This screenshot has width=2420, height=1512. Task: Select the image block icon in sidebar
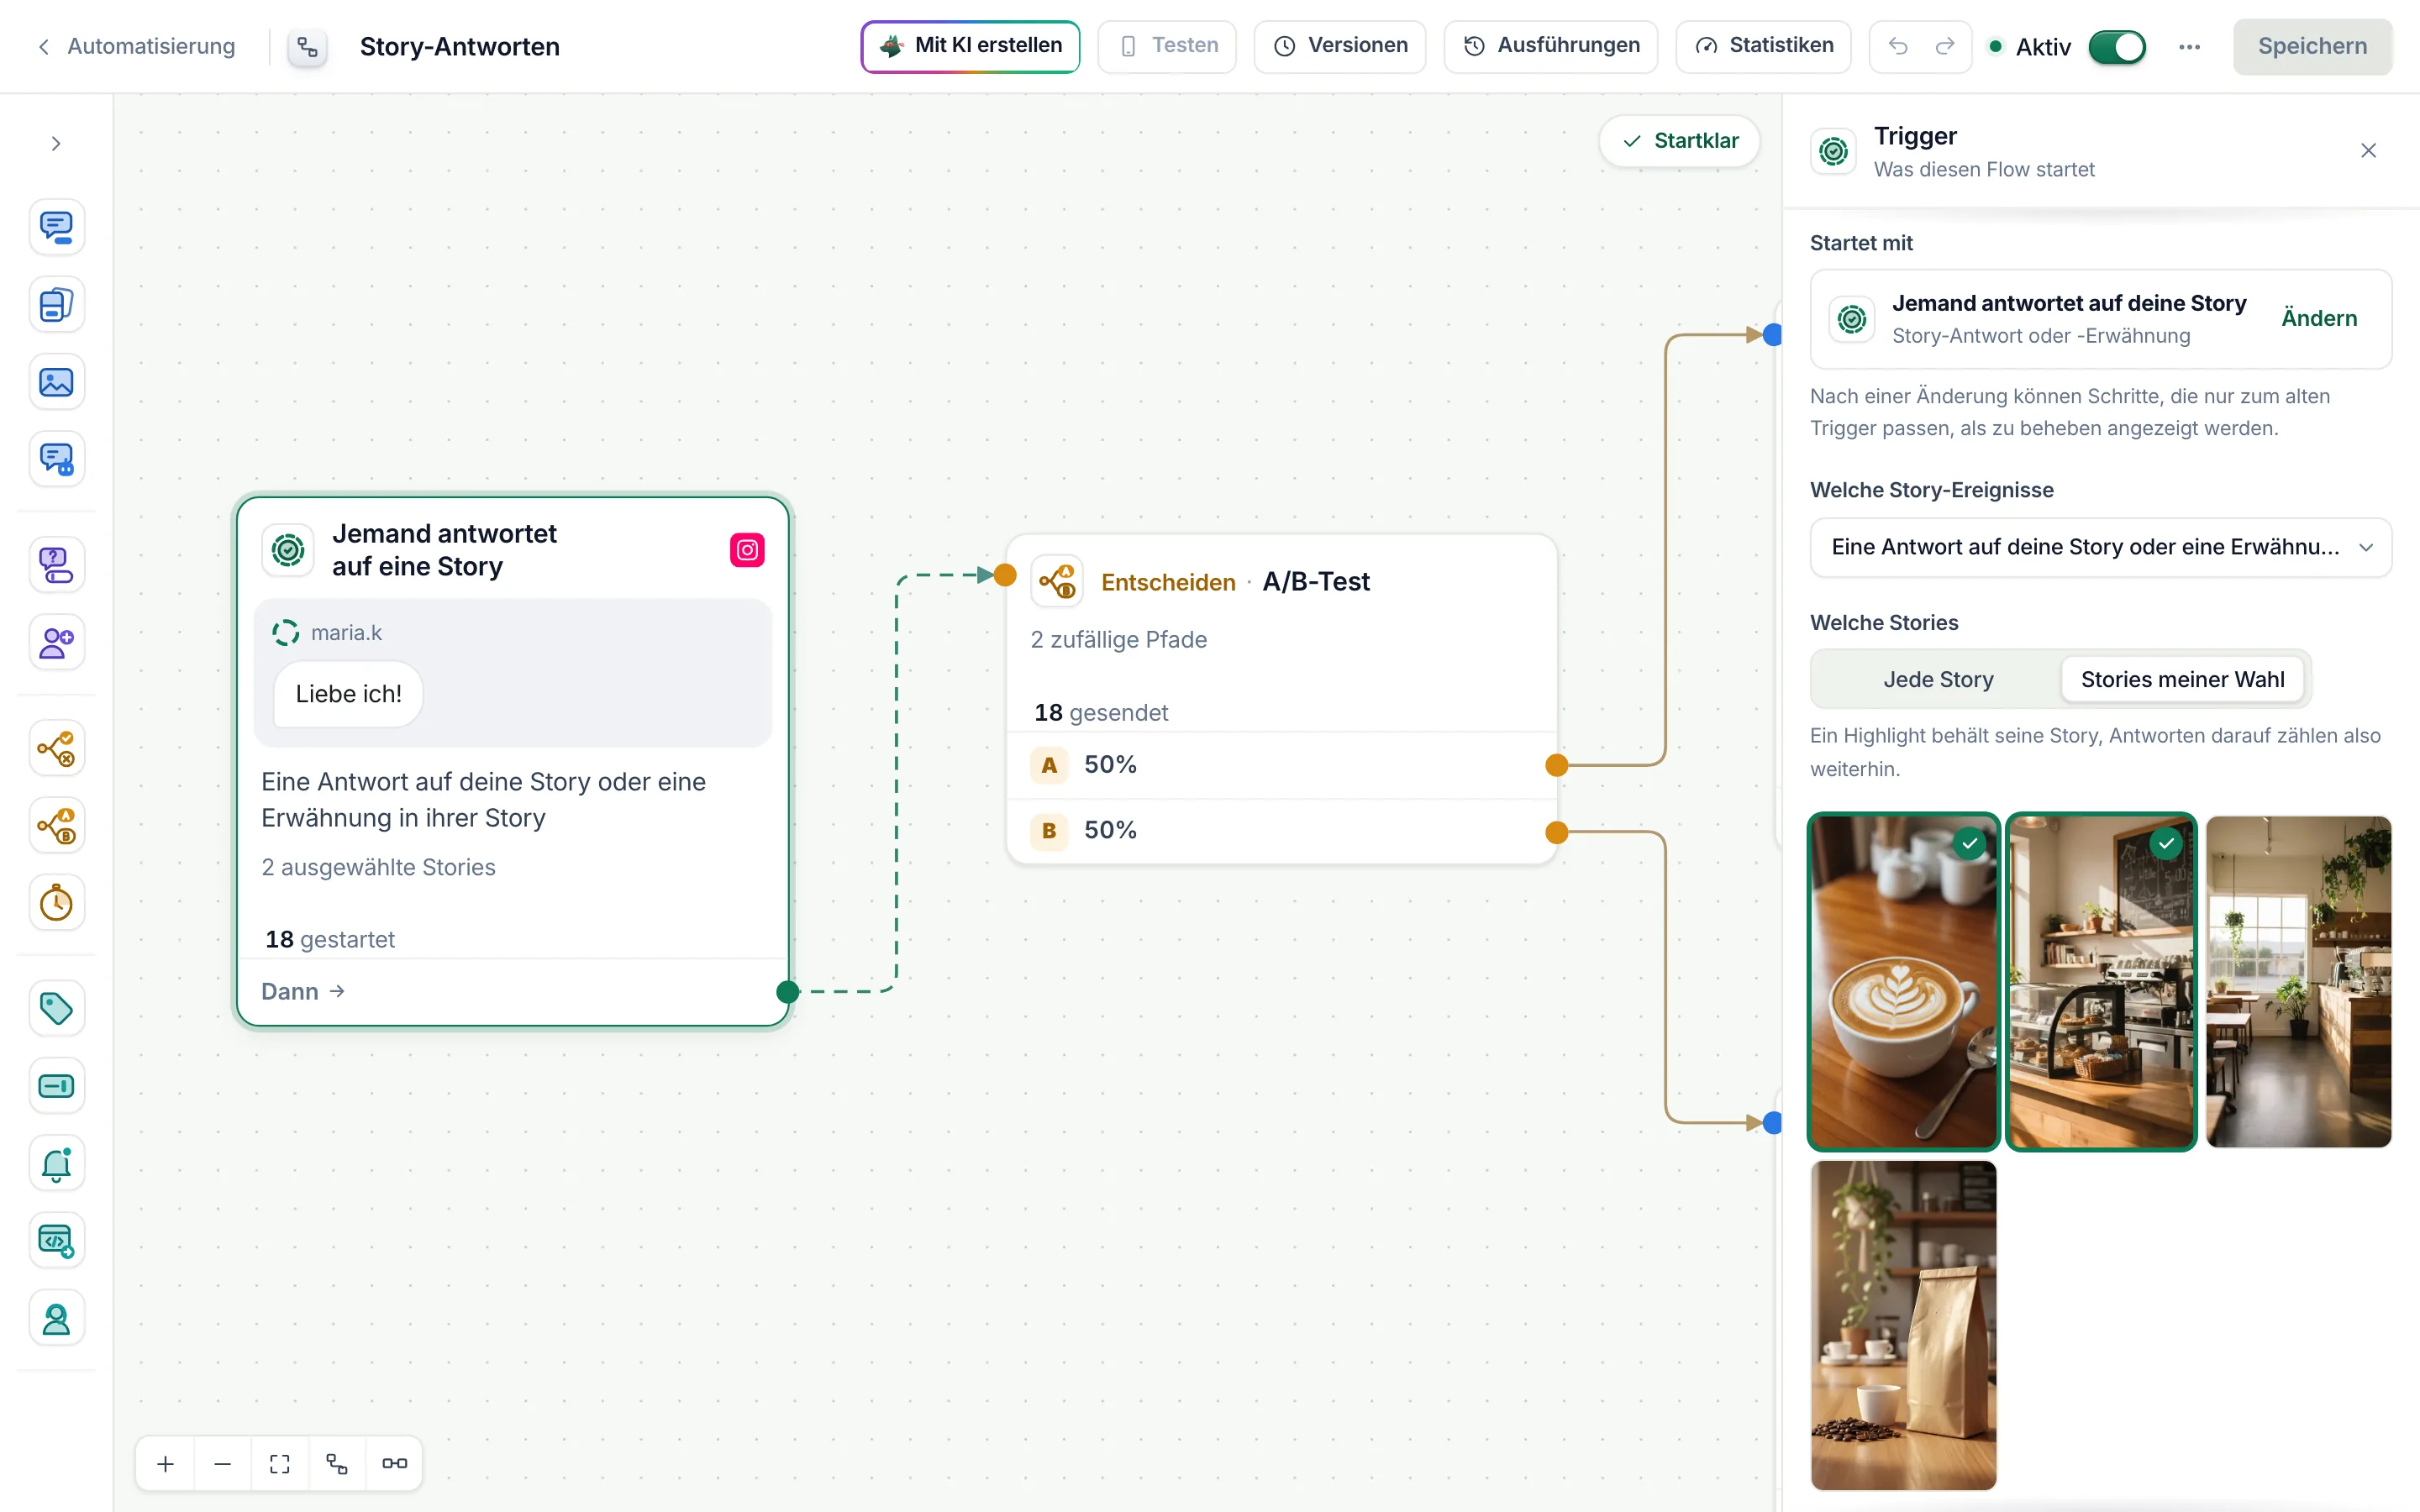point(56,382)
